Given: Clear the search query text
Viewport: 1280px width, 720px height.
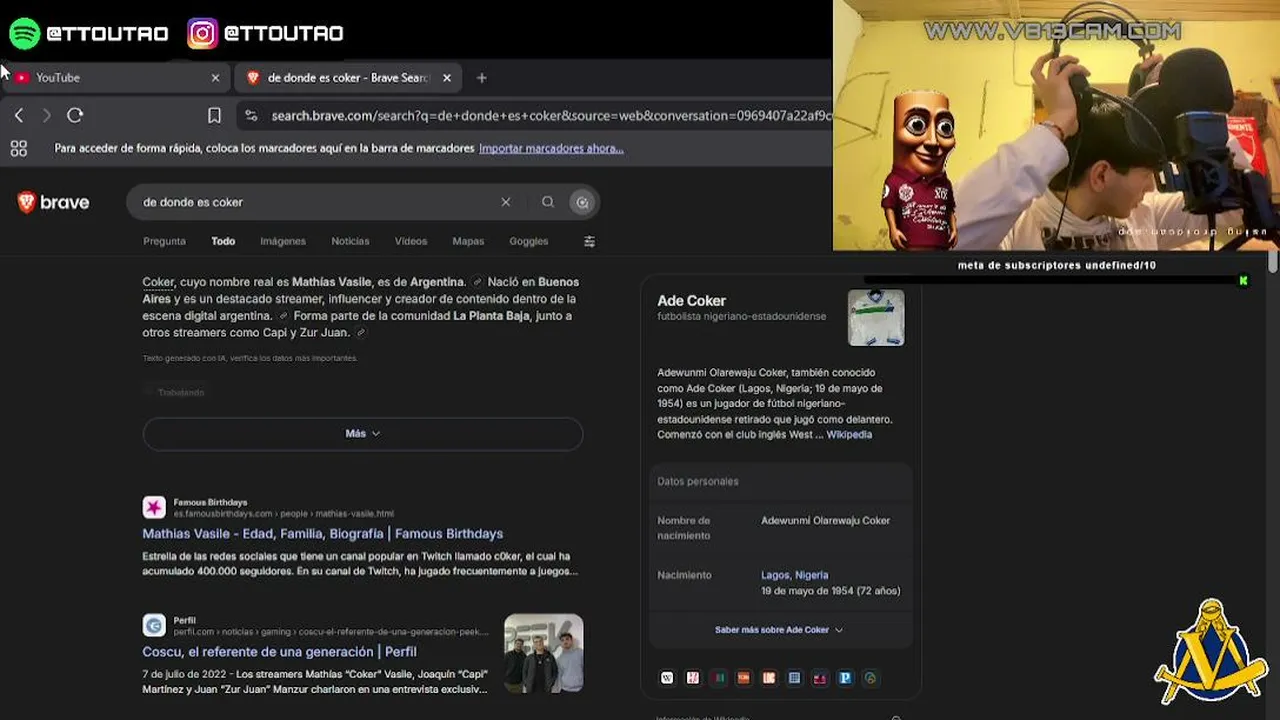Looking at the screenshot, I should pos(506,202).
